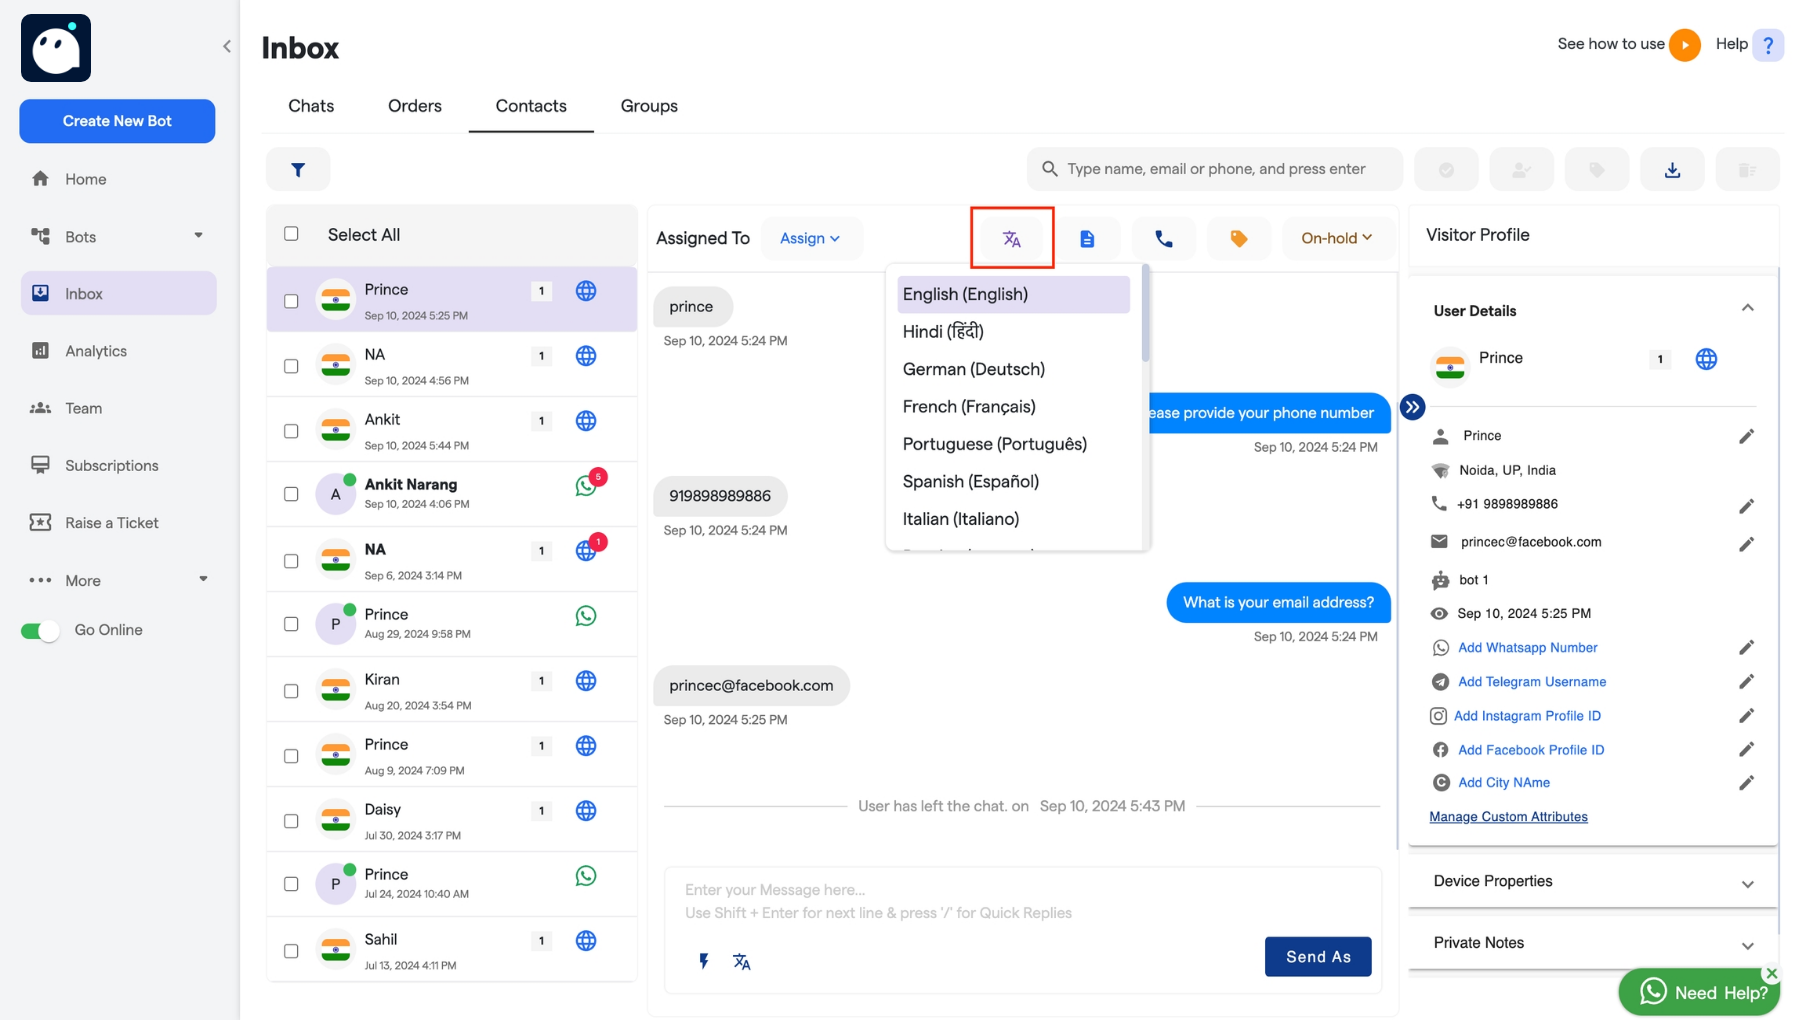Click the bulk tag toolbar icon
1806x1020 pixels.
pos(1597,170)
